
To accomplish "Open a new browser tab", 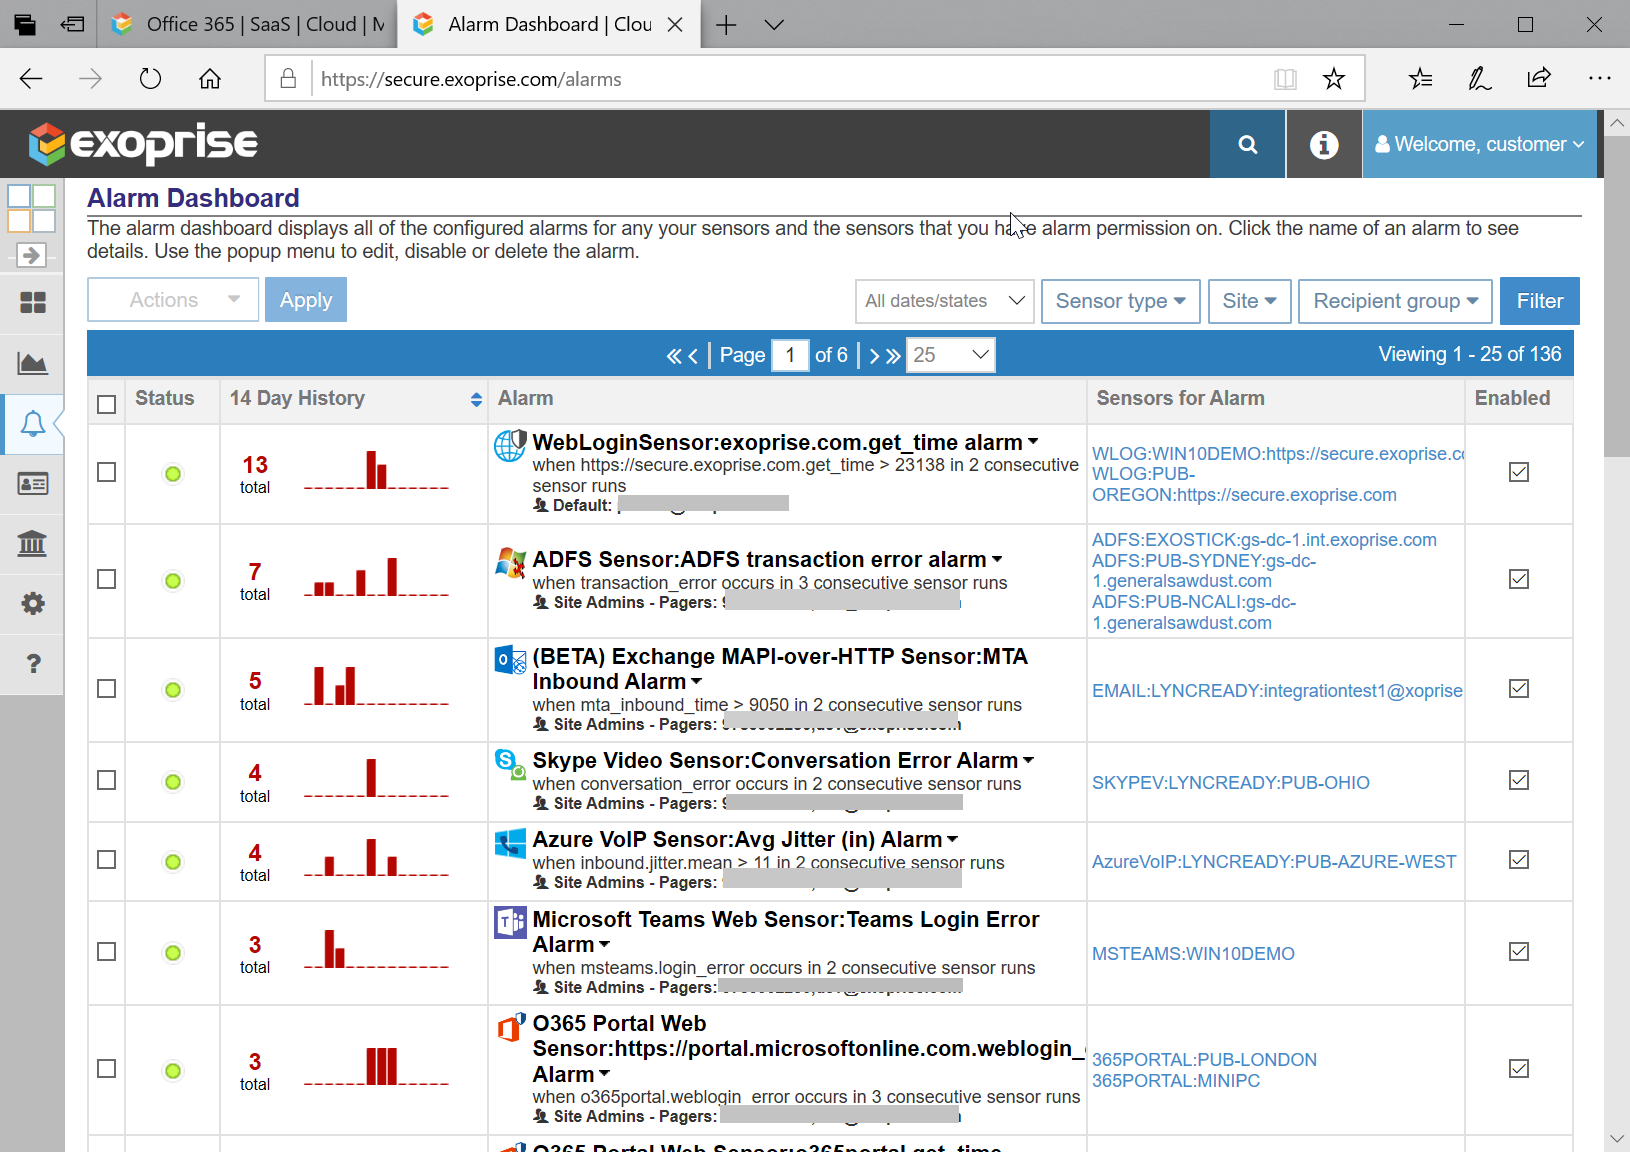I will (726, 25).
